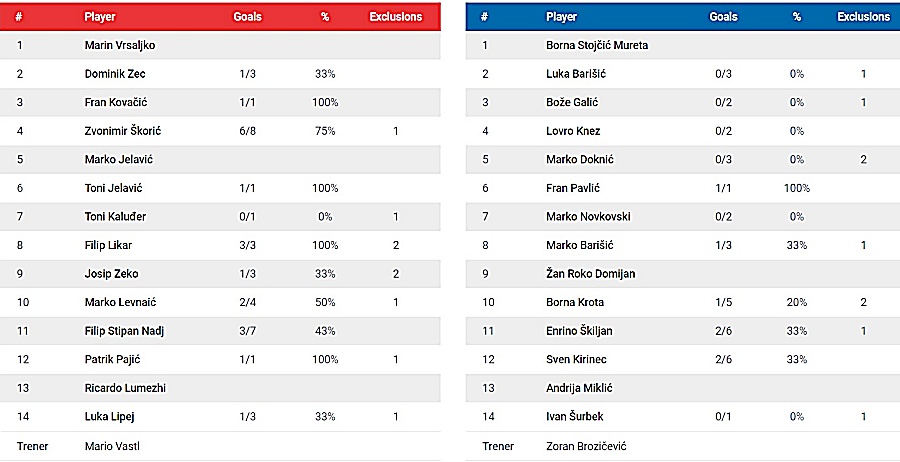Click Borna Krota's 1/5 goals cell
This screenshot has height=462, width=900.
tap(724, 302)
